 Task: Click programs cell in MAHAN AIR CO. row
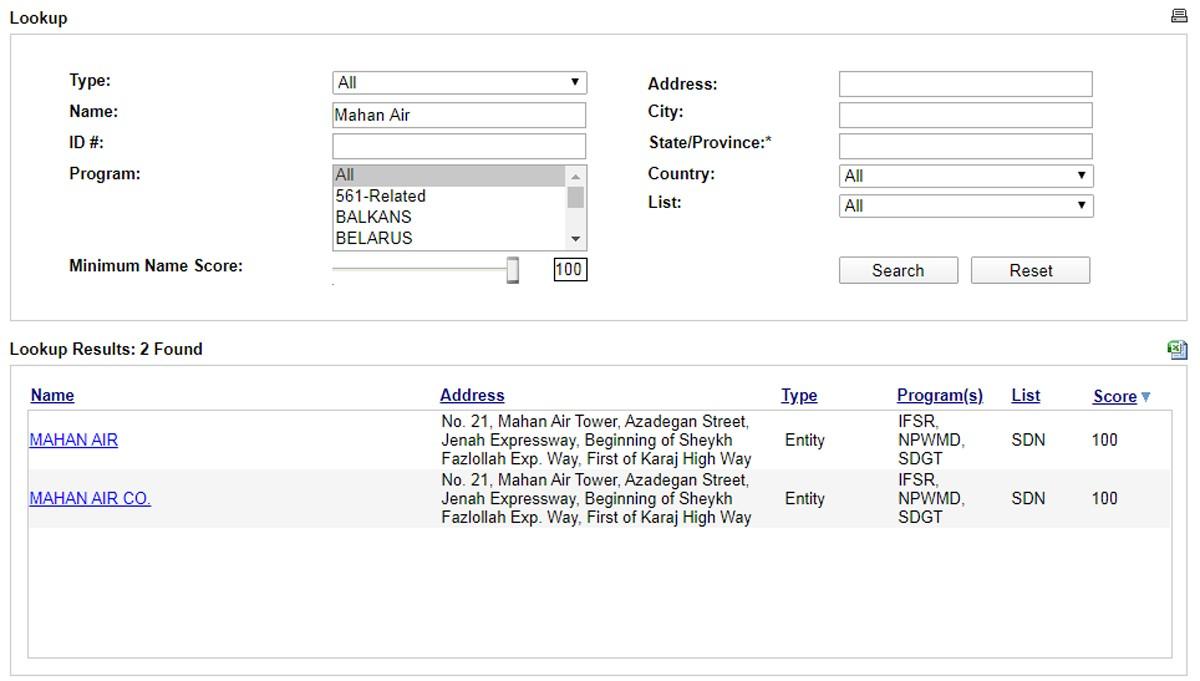[x=931, y=498]
